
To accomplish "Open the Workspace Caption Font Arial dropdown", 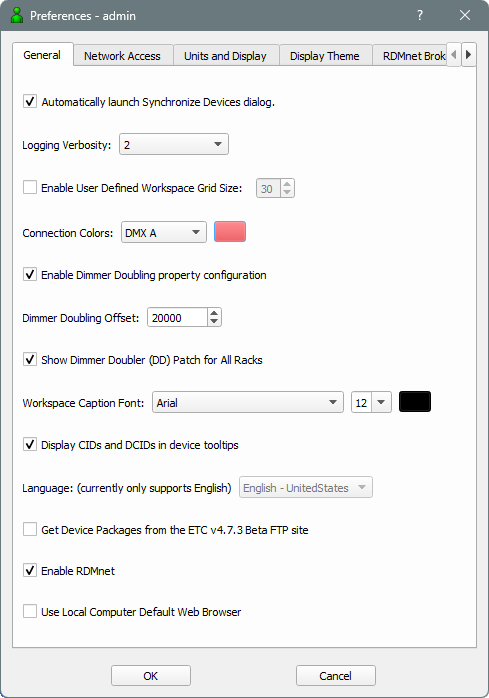I will pos(248,402).
